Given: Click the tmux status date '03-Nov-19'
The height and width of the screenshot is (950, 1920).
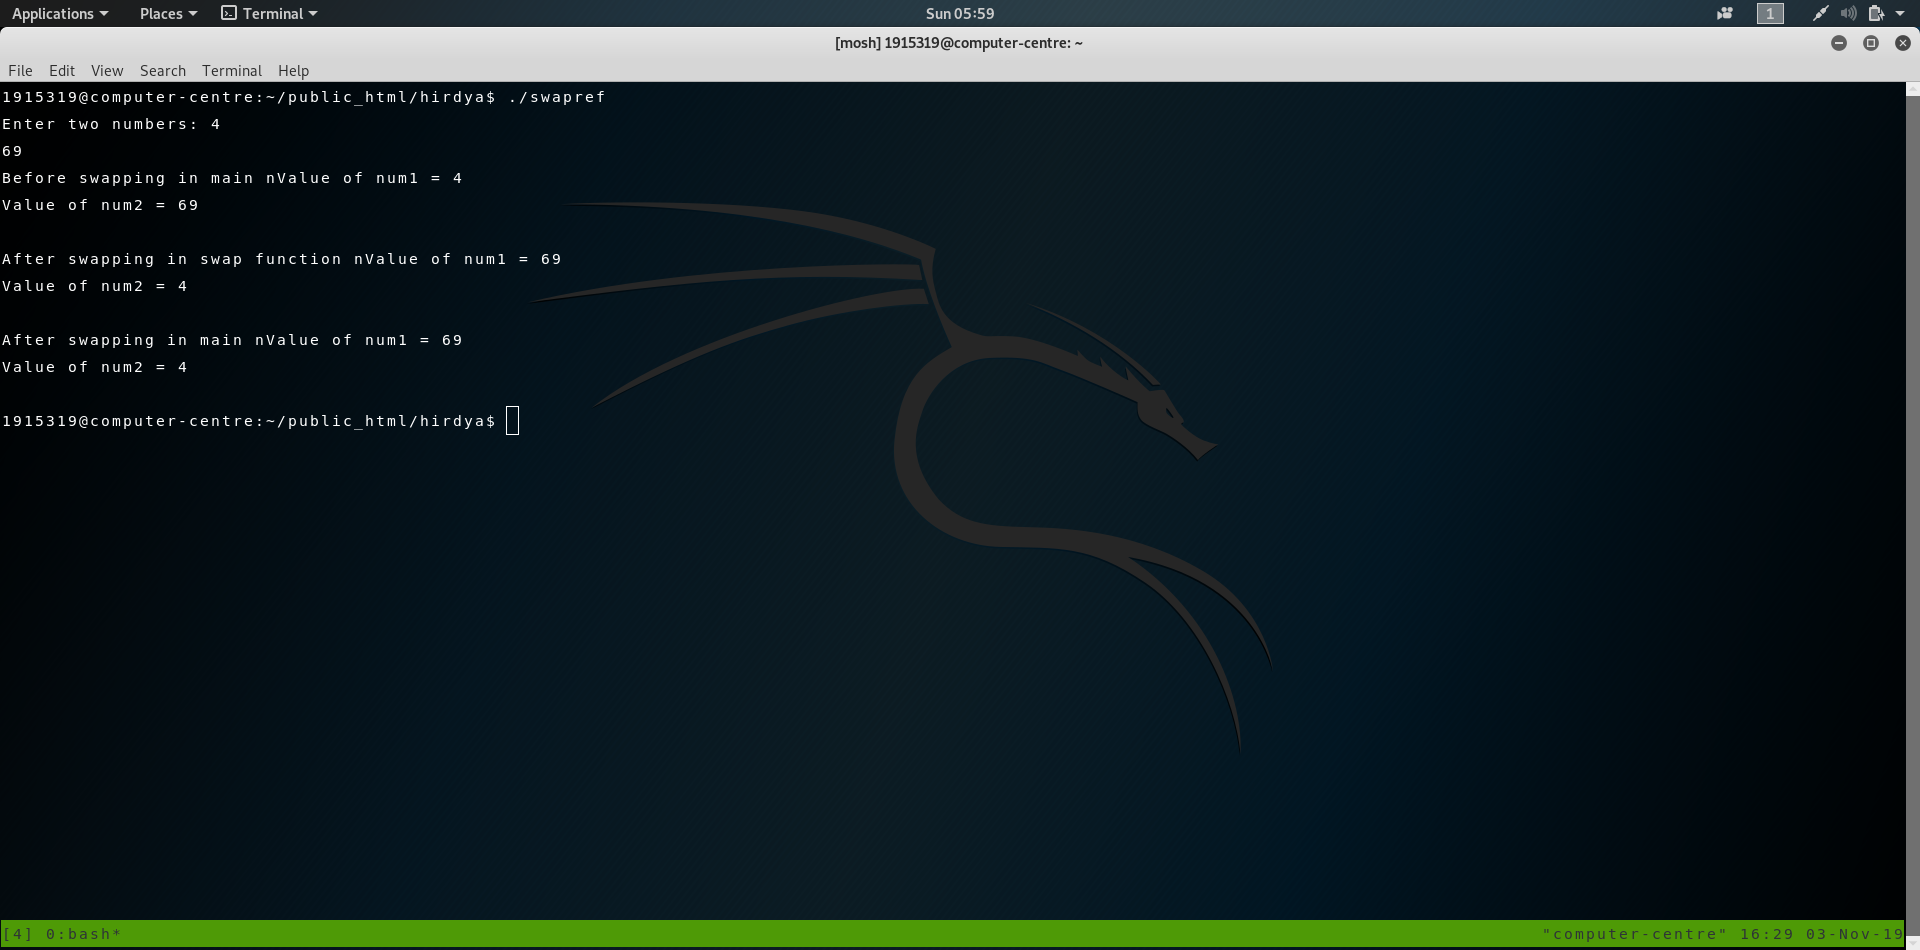Looking at the screenshot, I should coord(1855,934).
